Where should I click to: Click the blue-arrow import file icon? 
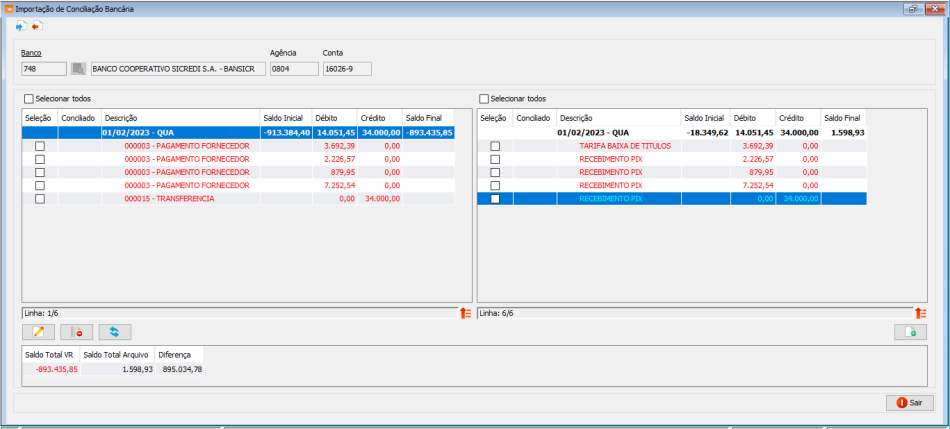tap(21, 26)
